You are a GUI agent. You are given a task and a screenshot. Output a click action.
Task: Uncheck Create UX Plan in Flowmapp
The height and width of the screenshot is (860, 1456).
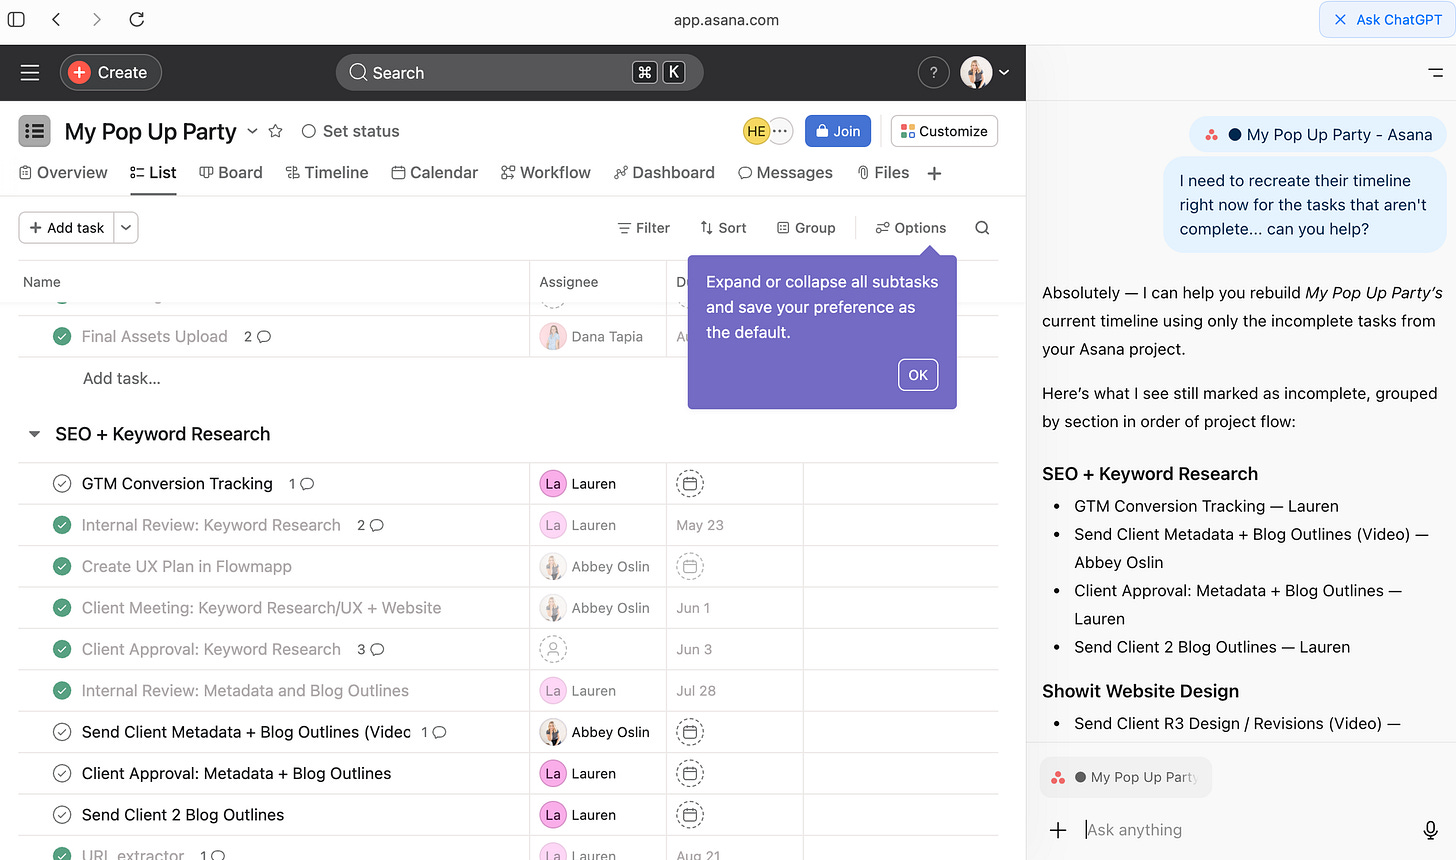click(62, 566)
